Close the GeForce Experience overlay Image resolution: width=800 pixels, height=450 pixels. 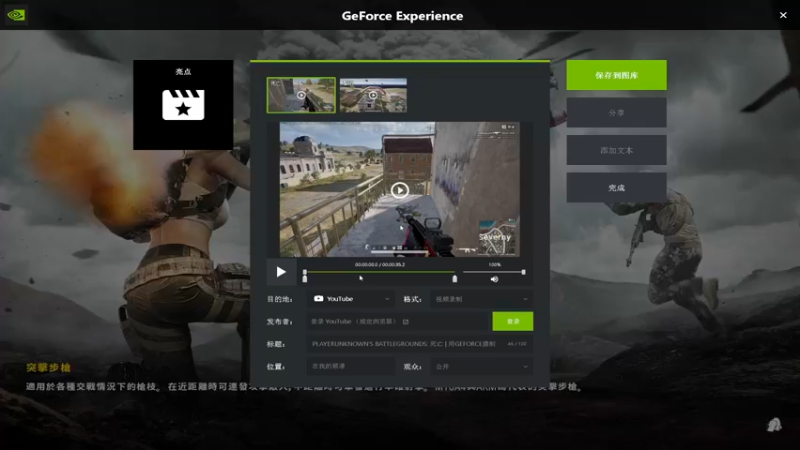783,15
